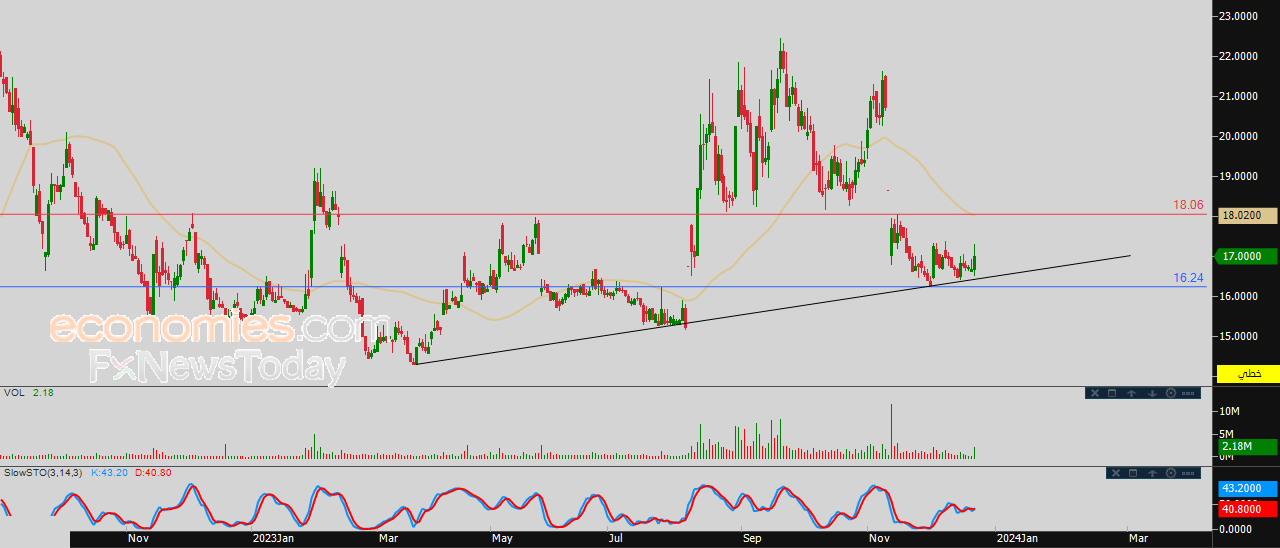Move the SlowSTO panel up
The height and width of the screenshot is (548, 1280).
1151,472
